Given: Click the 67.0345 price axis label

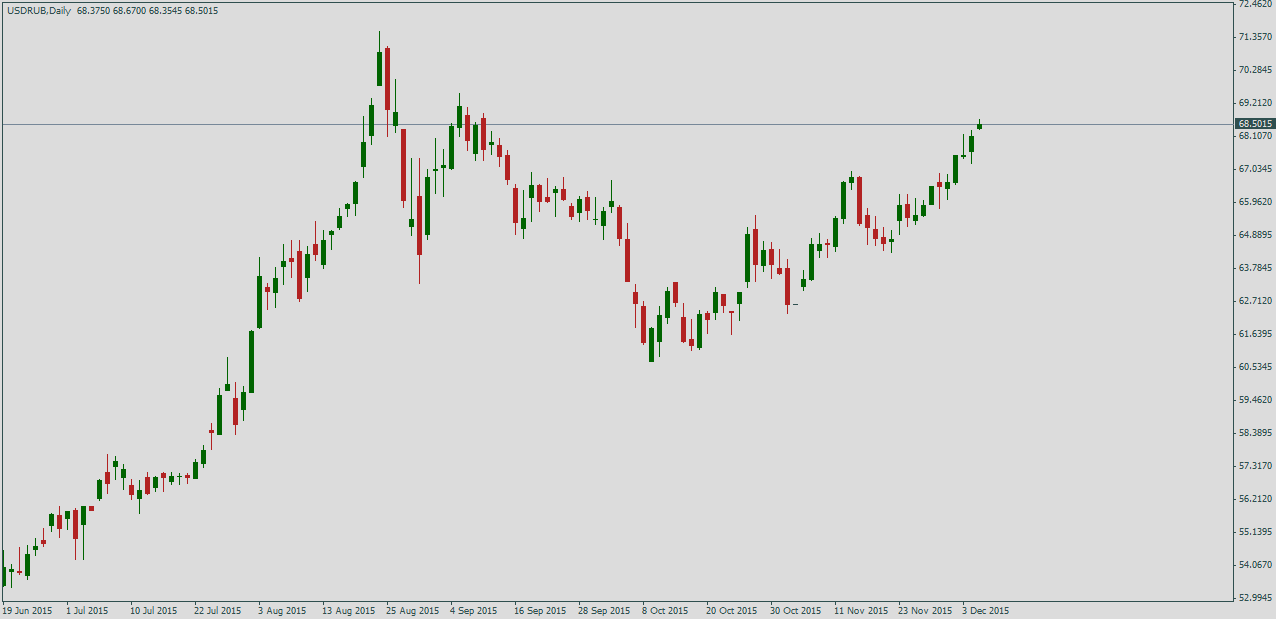Looking at the screenshot, I should point(1254,169).
